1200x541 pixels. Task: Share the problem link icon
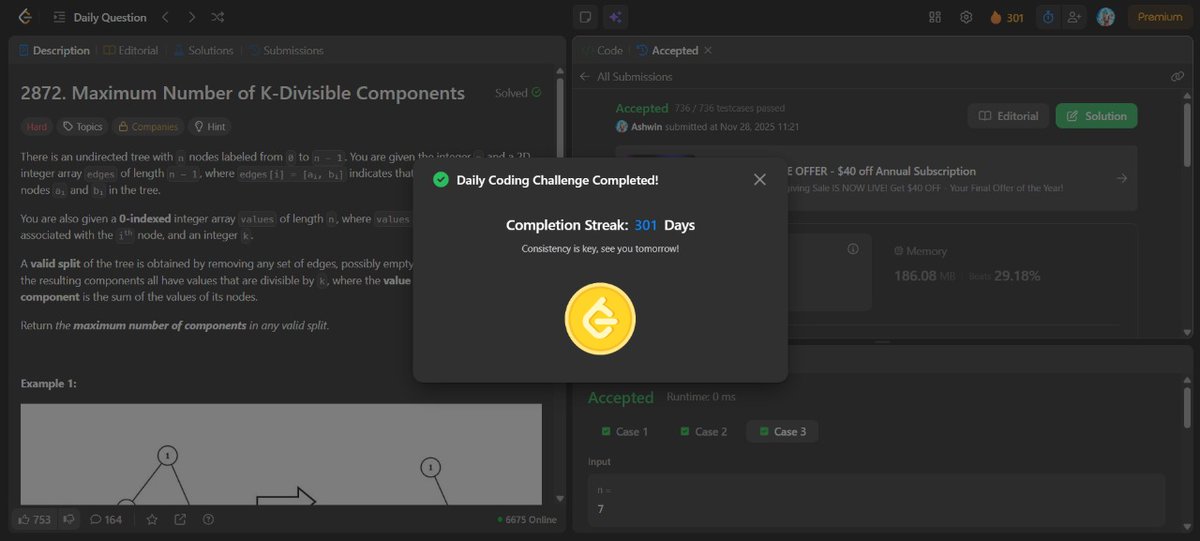click(180, 519)
